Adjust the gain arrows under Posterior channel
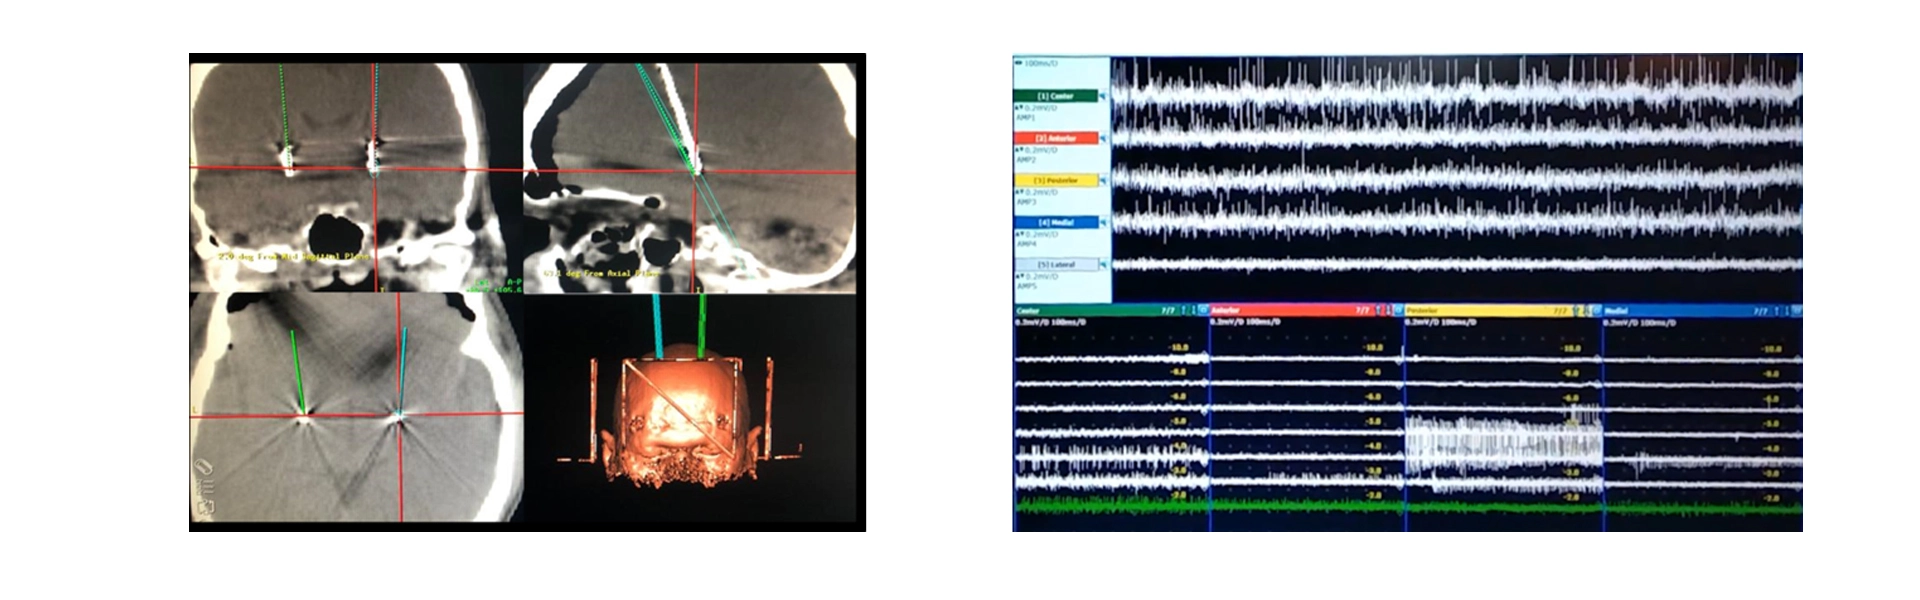1920x600 pixels. pyautogui.click(x=1019, y=191)
